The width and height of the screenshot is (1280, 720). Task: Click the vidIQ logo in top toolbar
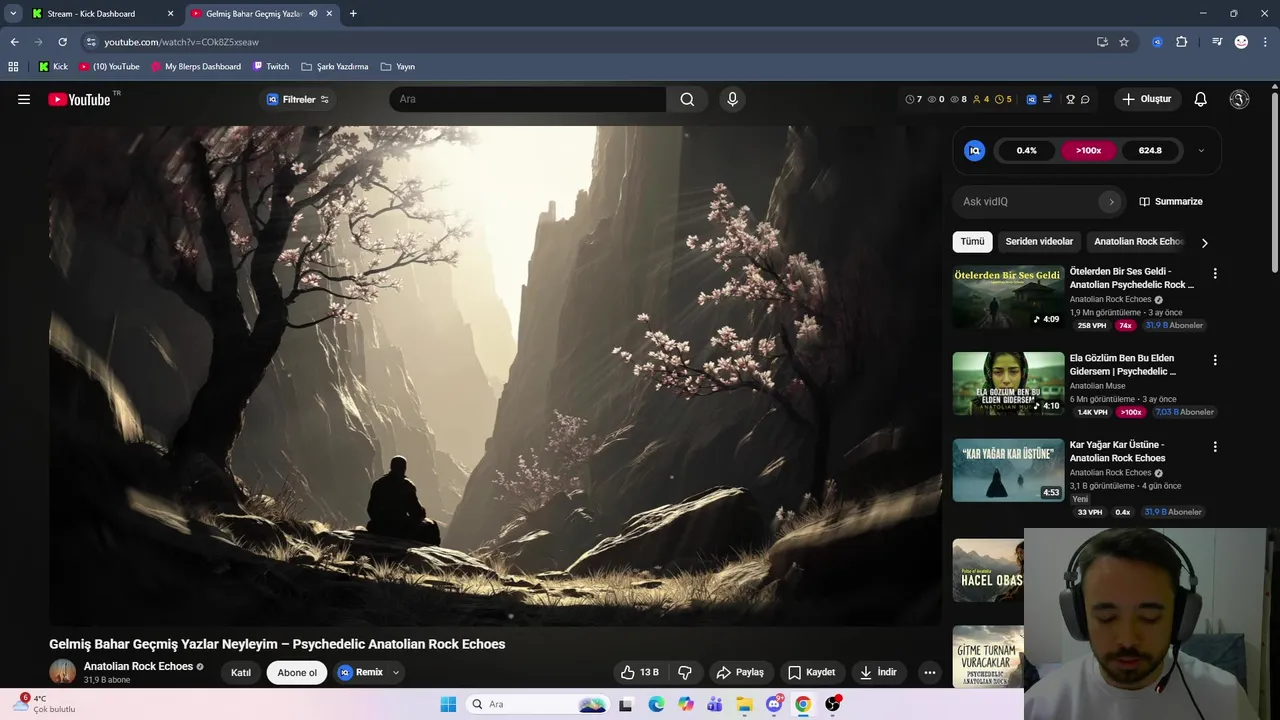1031,99
